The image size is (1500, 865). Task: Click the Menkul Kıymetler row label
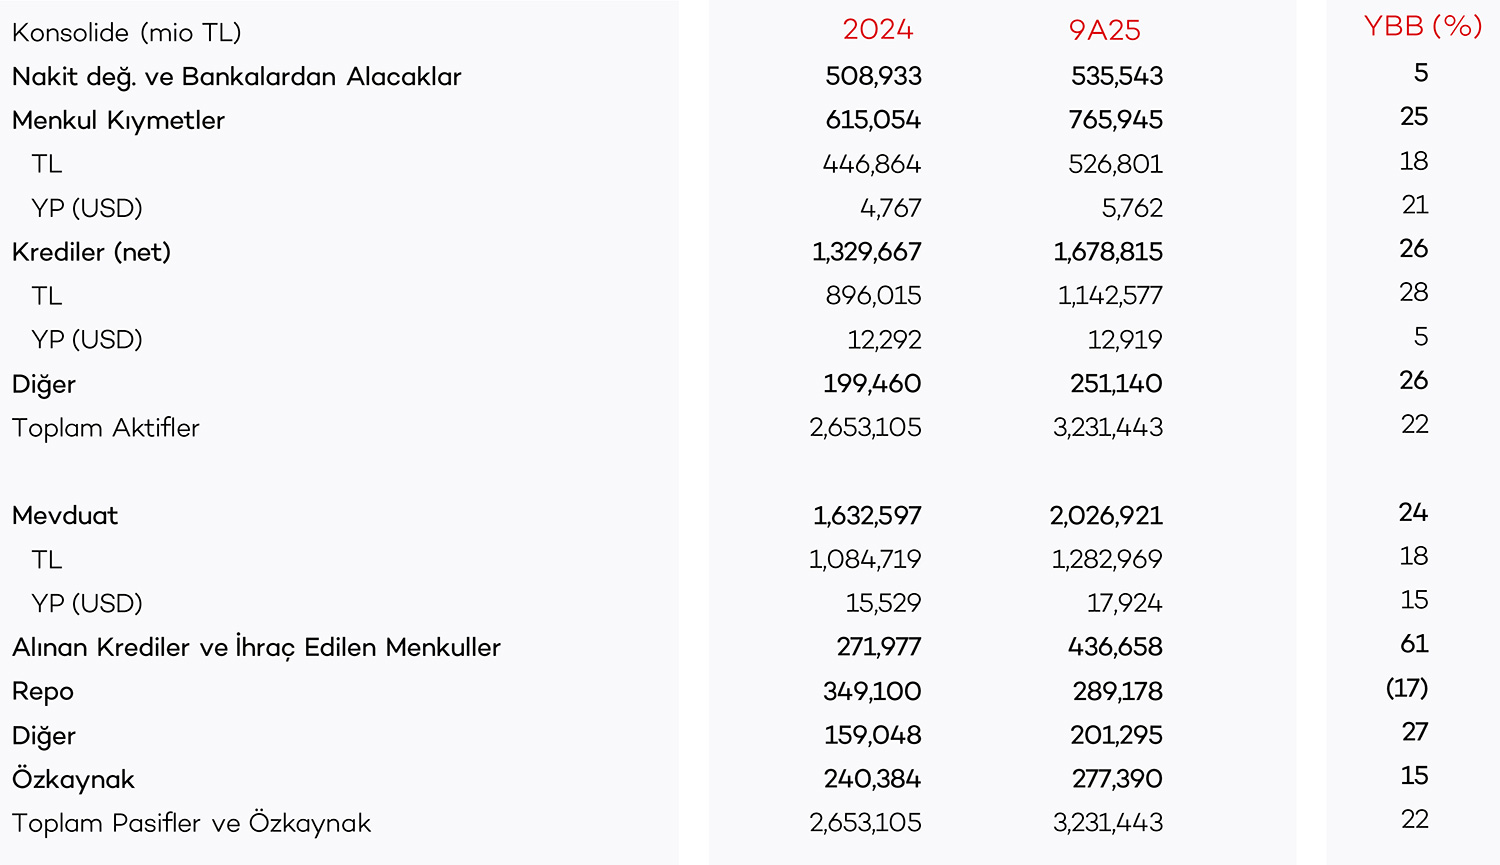pyautogui.click(x=118, y=121)
